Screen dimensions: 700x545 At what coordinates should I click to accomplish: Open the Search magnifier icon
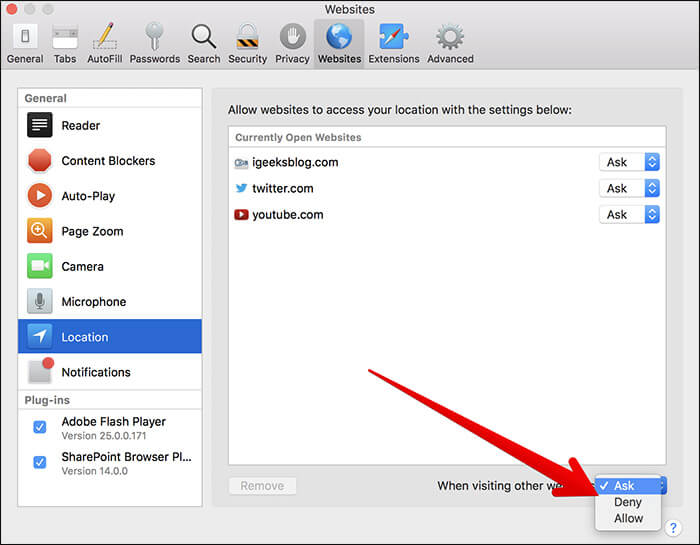(204, 36)
